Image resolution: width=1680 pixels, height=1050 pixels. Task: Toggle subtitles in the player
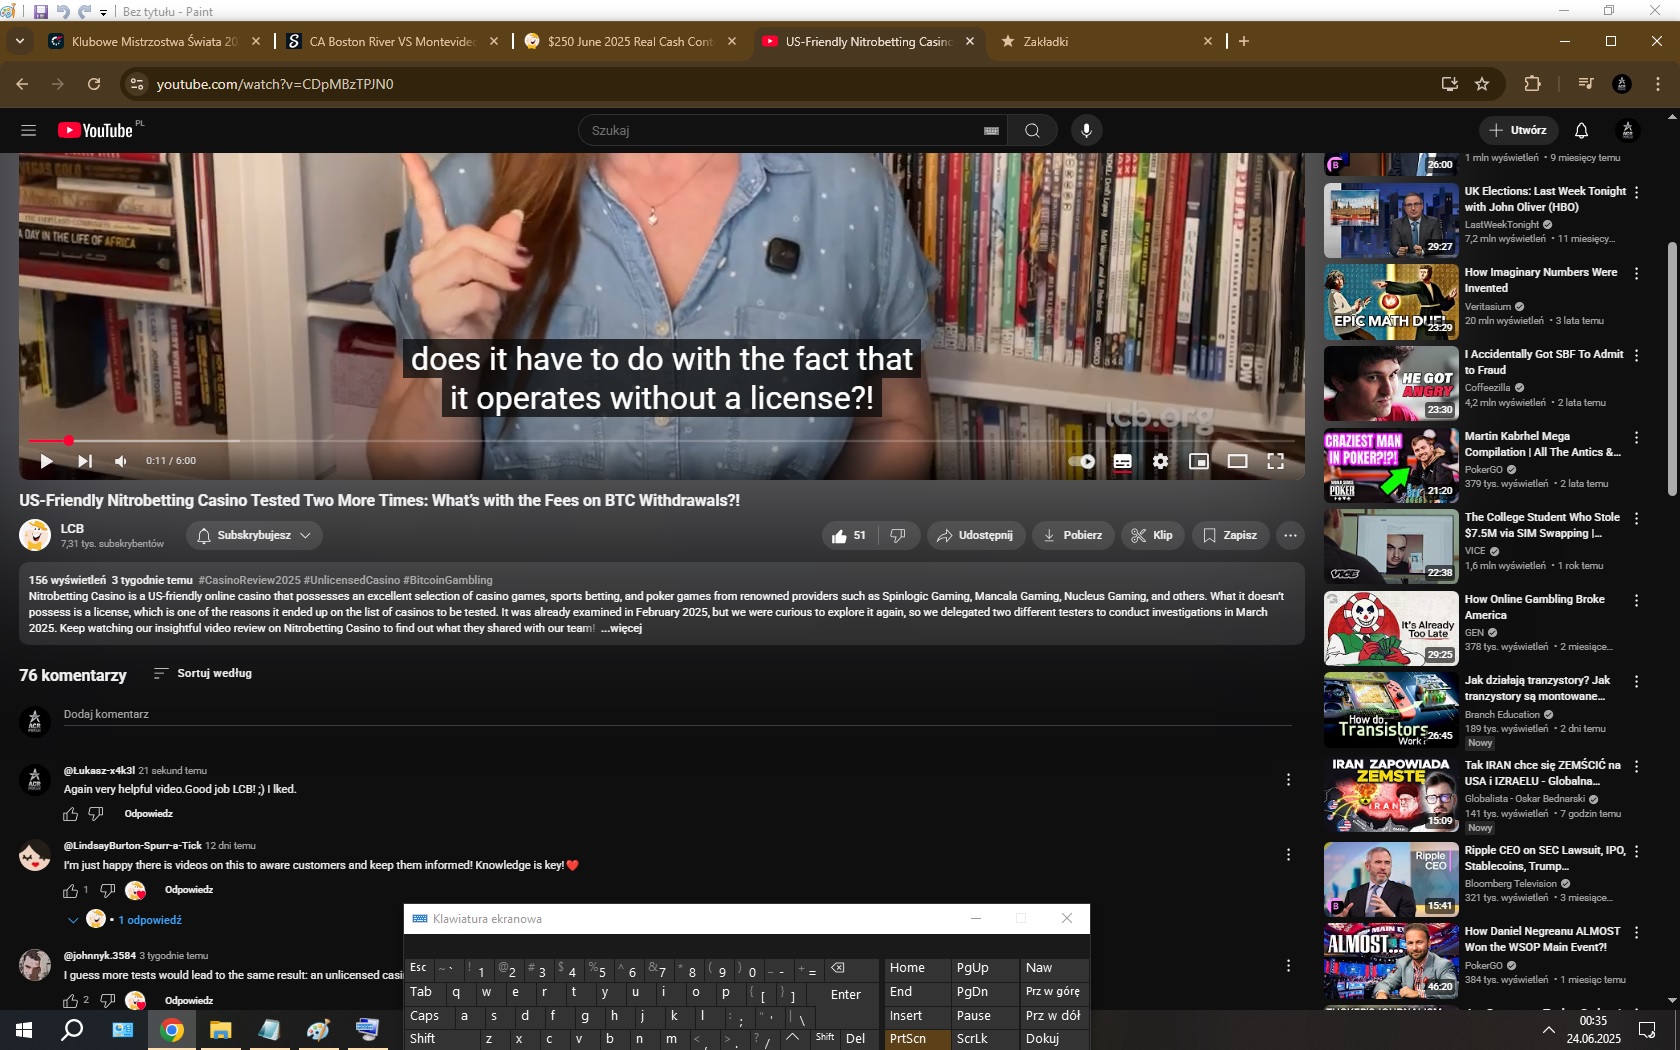point(1123,461)
